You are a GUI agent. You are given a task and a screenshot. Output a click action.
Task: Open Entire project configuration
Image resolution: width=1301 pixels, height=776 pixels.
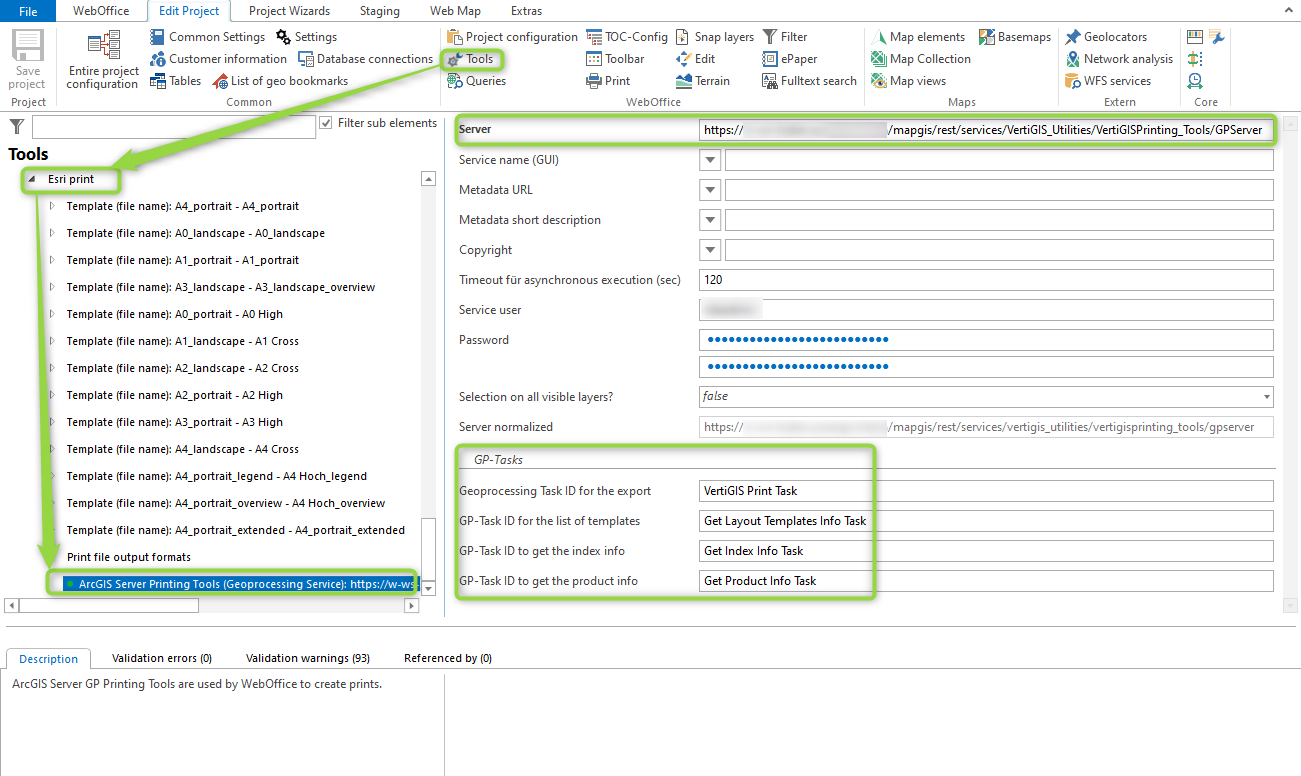103,48
